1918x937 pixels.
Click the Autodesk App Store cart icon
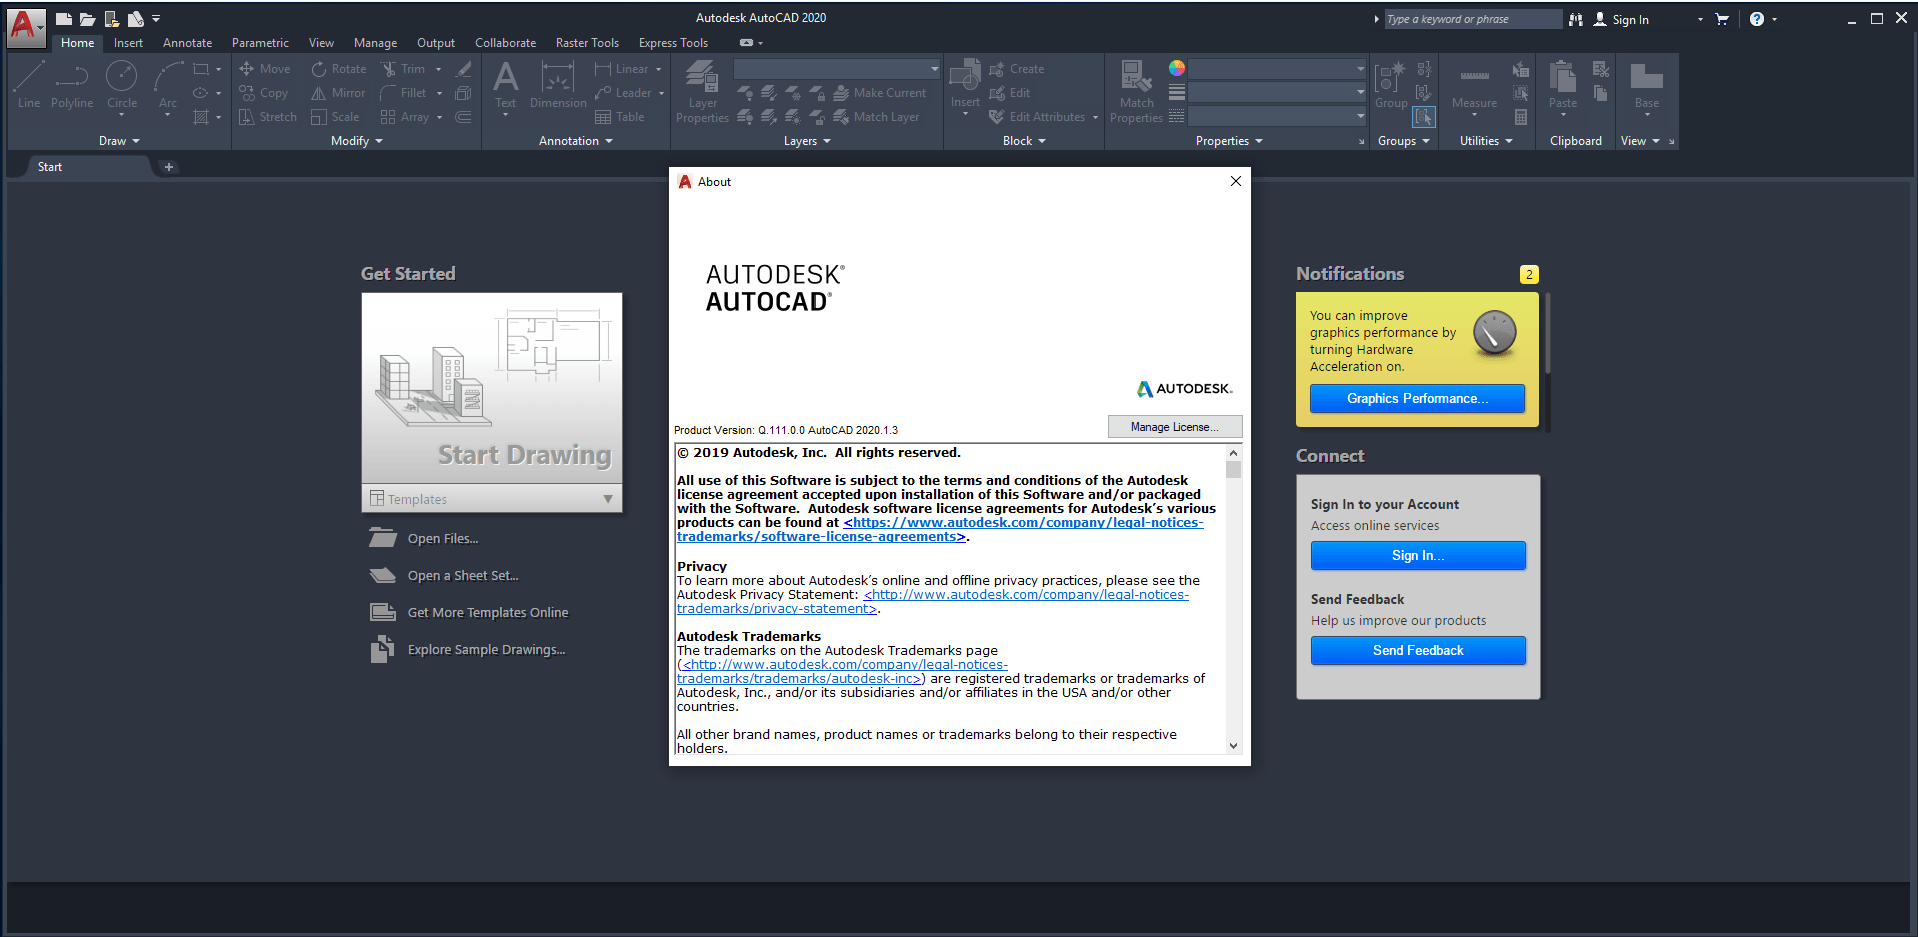(x=1722, y=19)
